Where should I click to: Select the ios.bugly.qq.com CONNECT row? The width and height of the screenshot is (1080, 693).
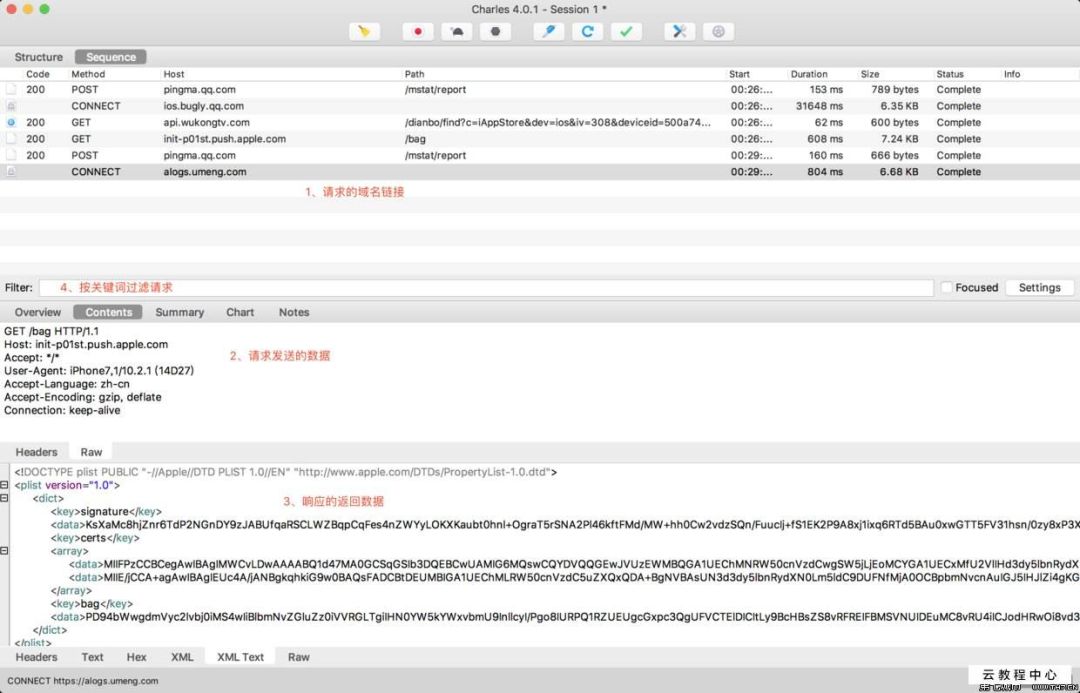(540, 106)
